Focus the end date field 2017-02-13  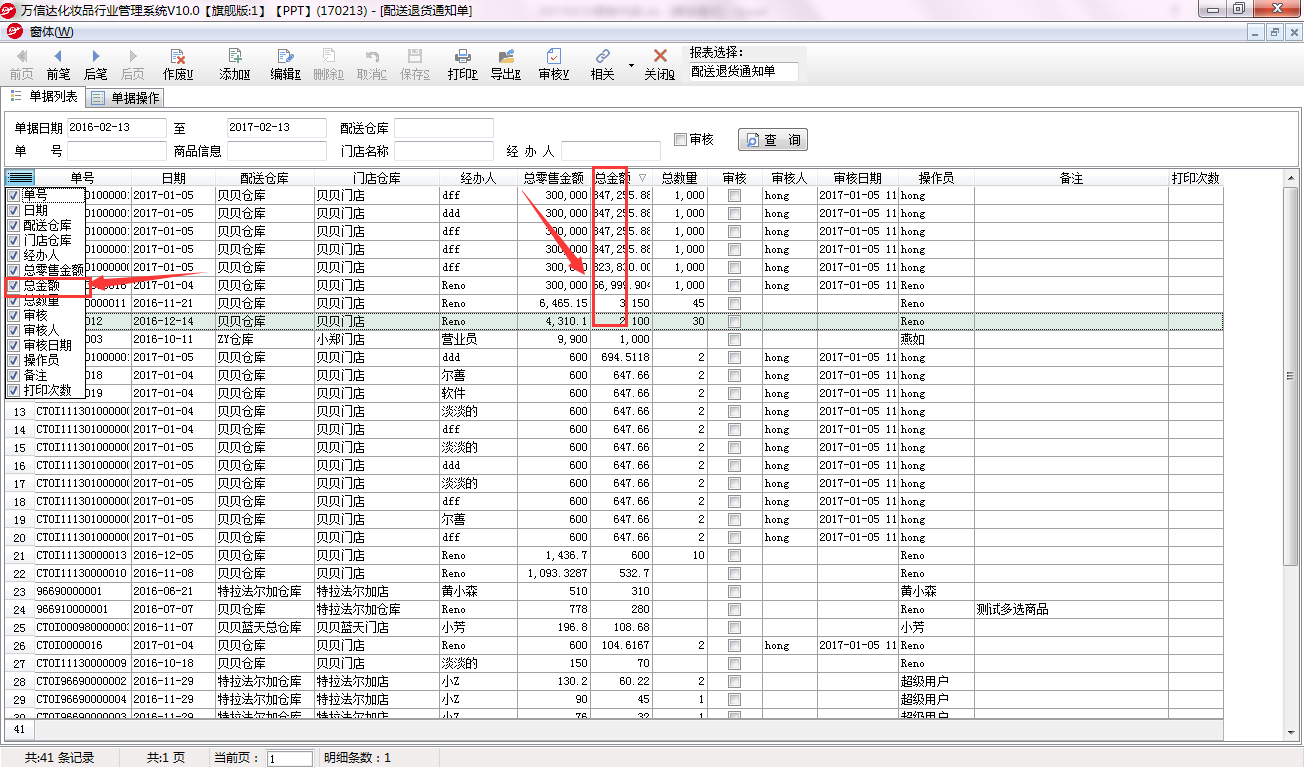(277, 128)
